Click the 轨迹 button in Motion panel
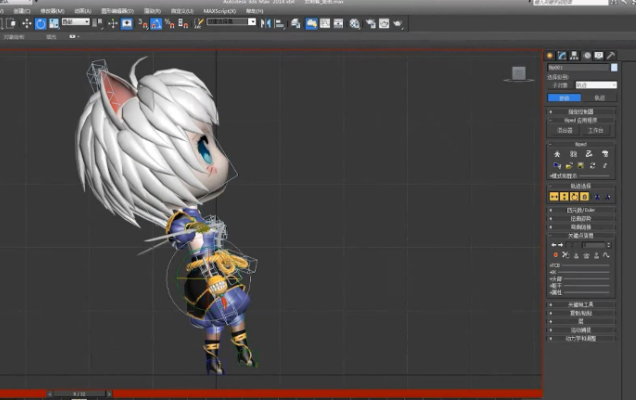 click(600, 98)
